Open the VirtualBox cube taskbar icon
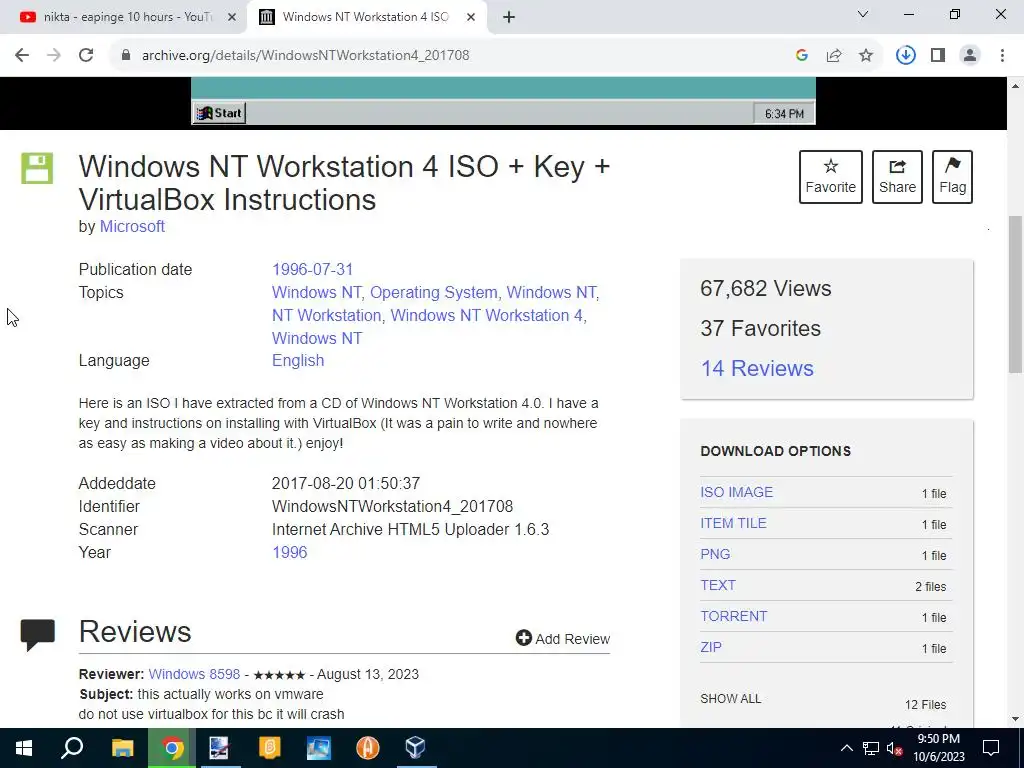Viewport: 1024px width, 768px height. tap(415, 748)
